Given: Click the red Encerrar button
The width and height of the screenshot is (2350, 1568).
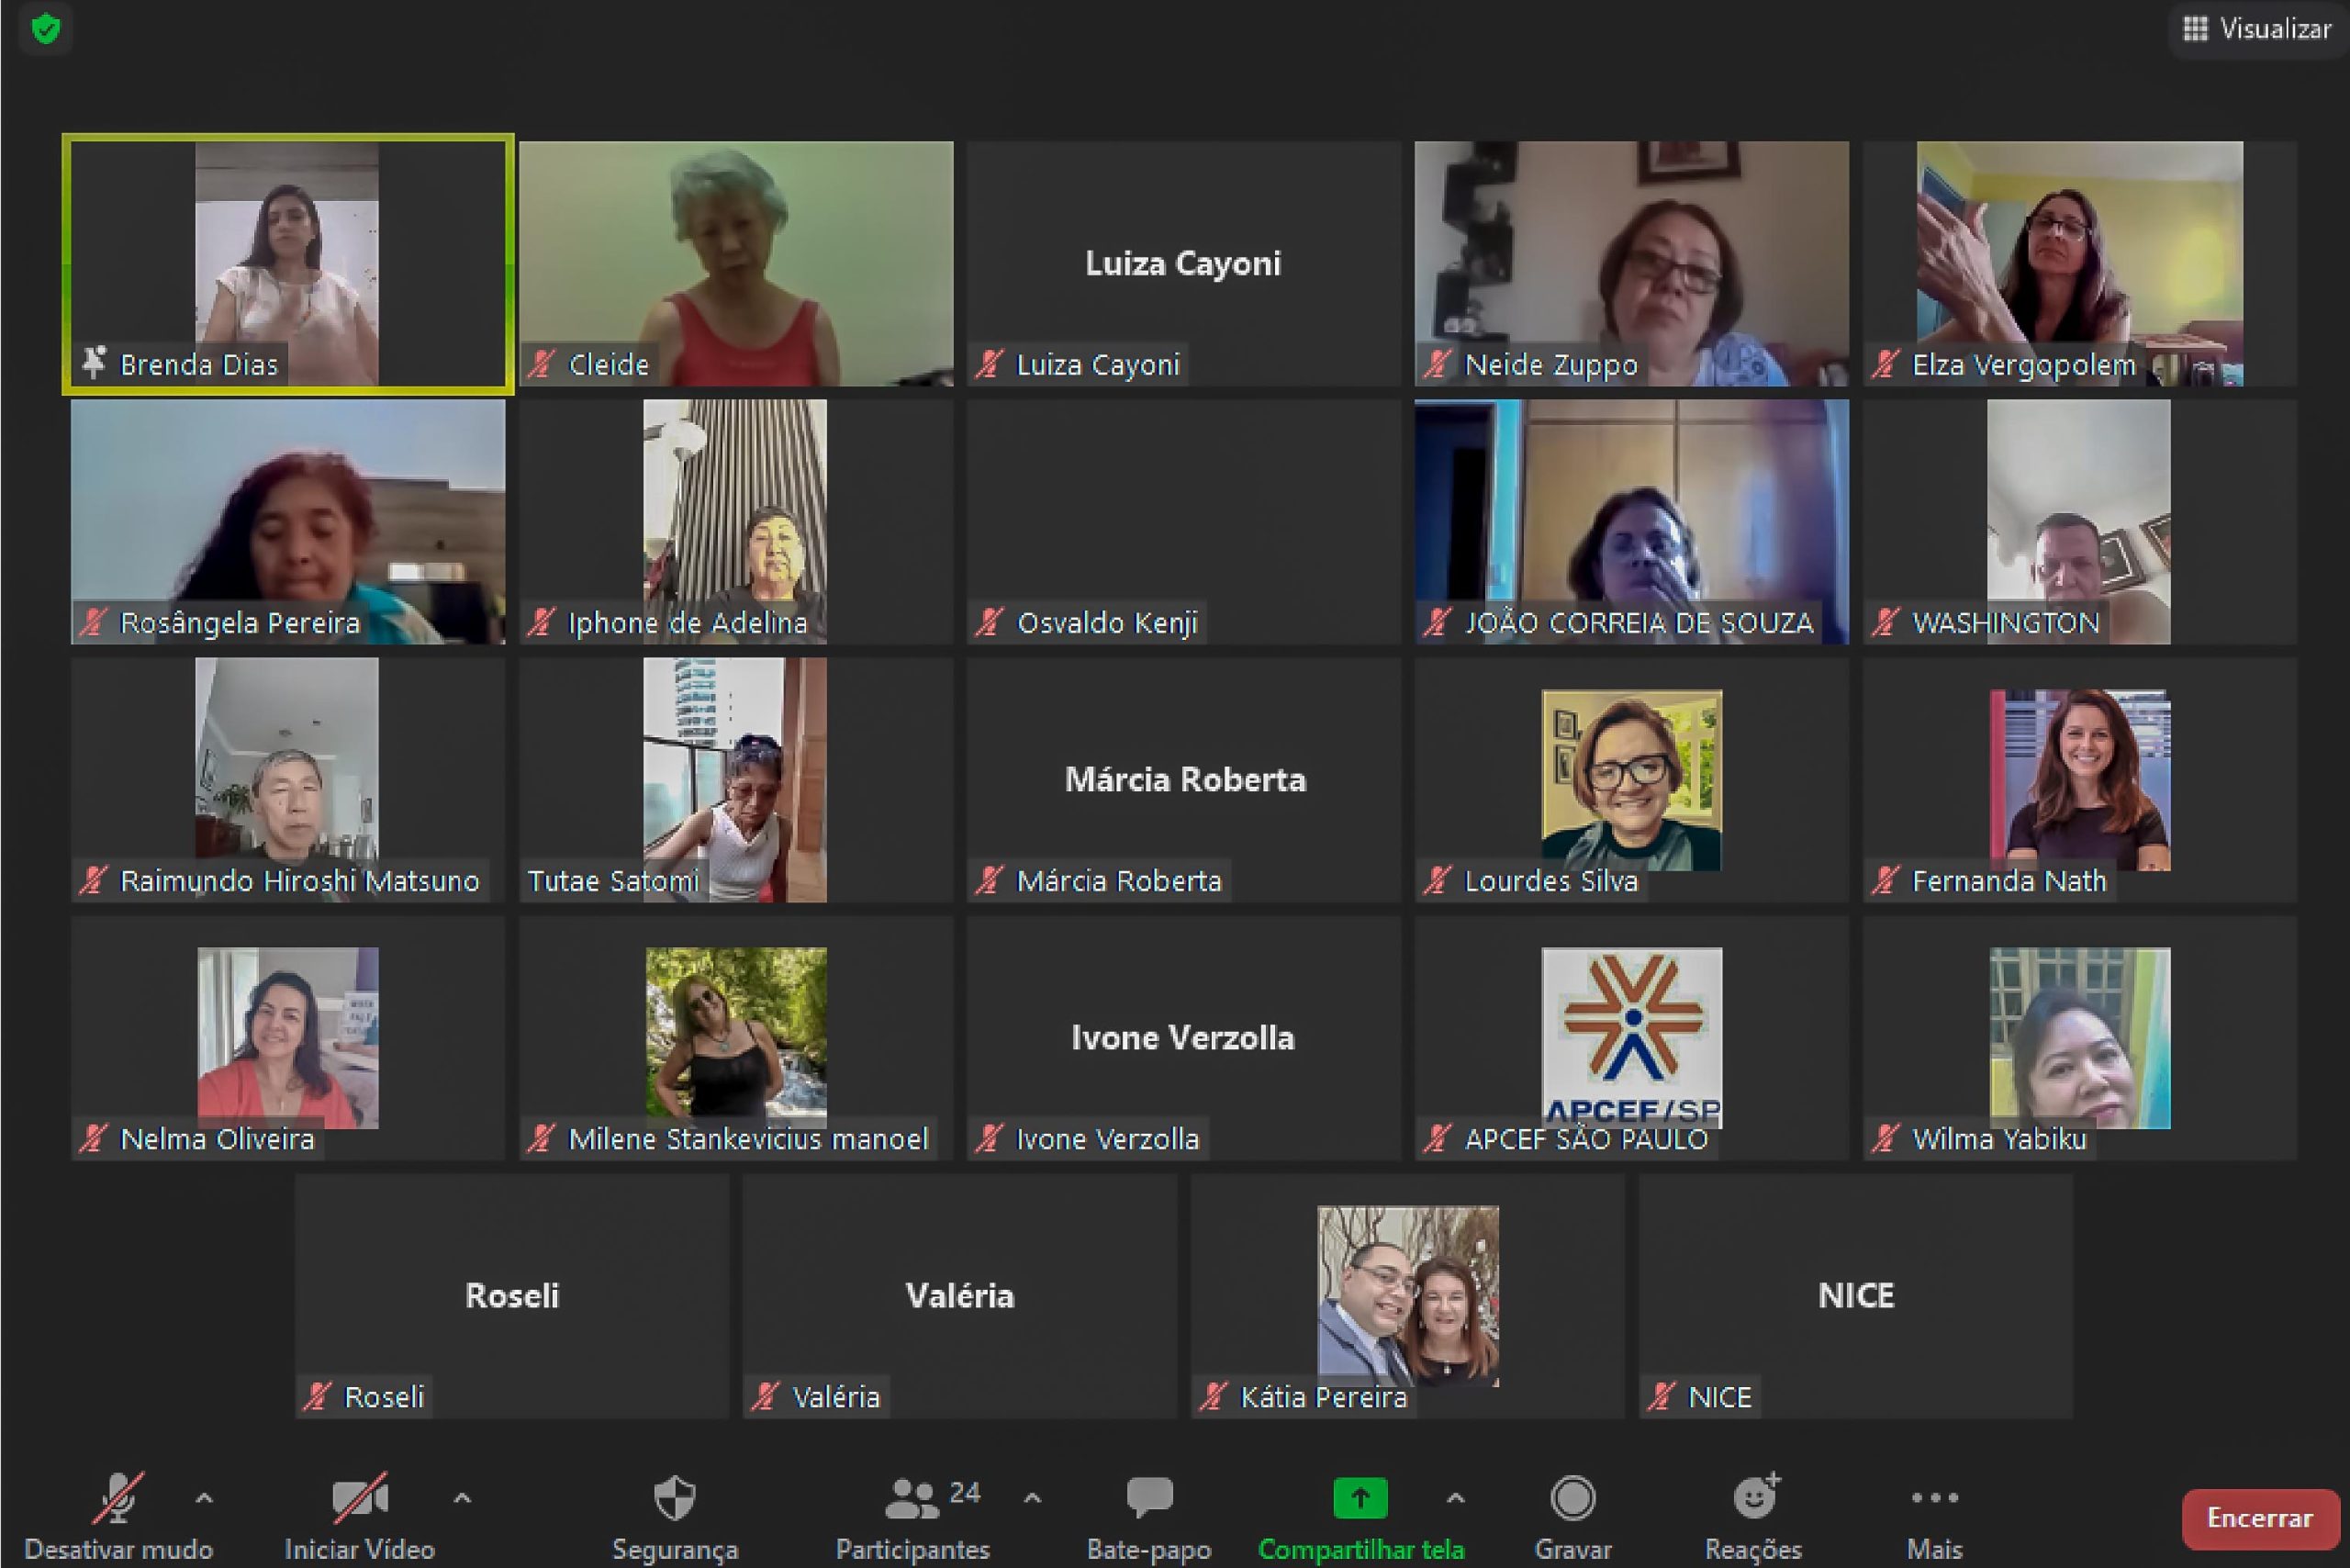Looking at the screenshot, I should pos(2259,1517).
